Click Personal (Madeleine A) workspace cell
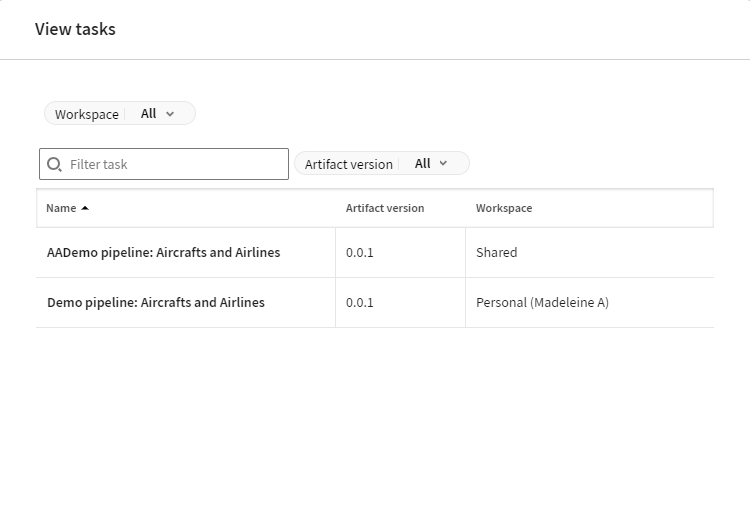 [x=542, y=303]
